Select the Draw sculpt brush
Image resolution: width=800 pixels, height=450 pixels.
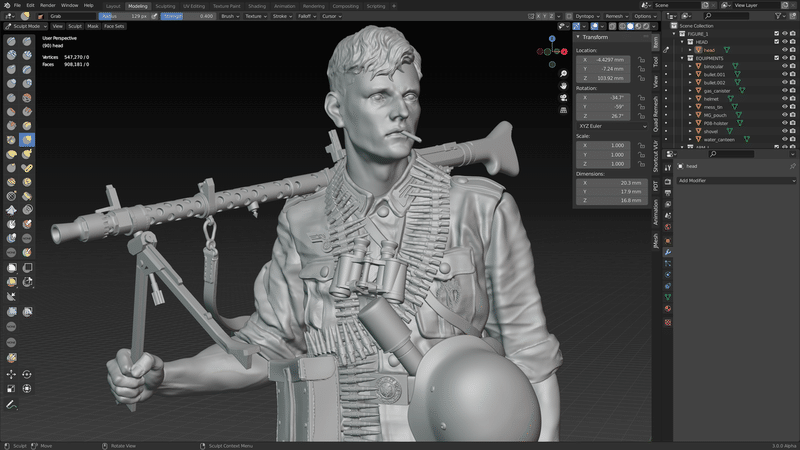pyautogui.click(x=11, y=41)
